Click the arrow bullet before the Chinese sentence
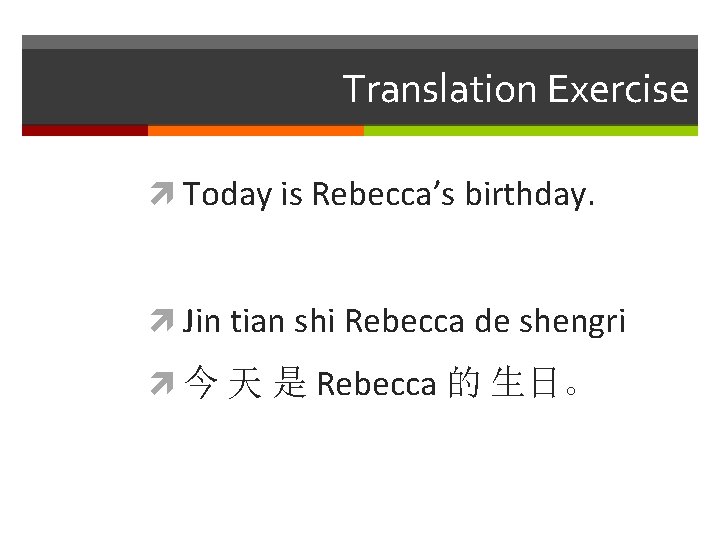Viewport: 720px width, 540px height. tap(162, 383)
